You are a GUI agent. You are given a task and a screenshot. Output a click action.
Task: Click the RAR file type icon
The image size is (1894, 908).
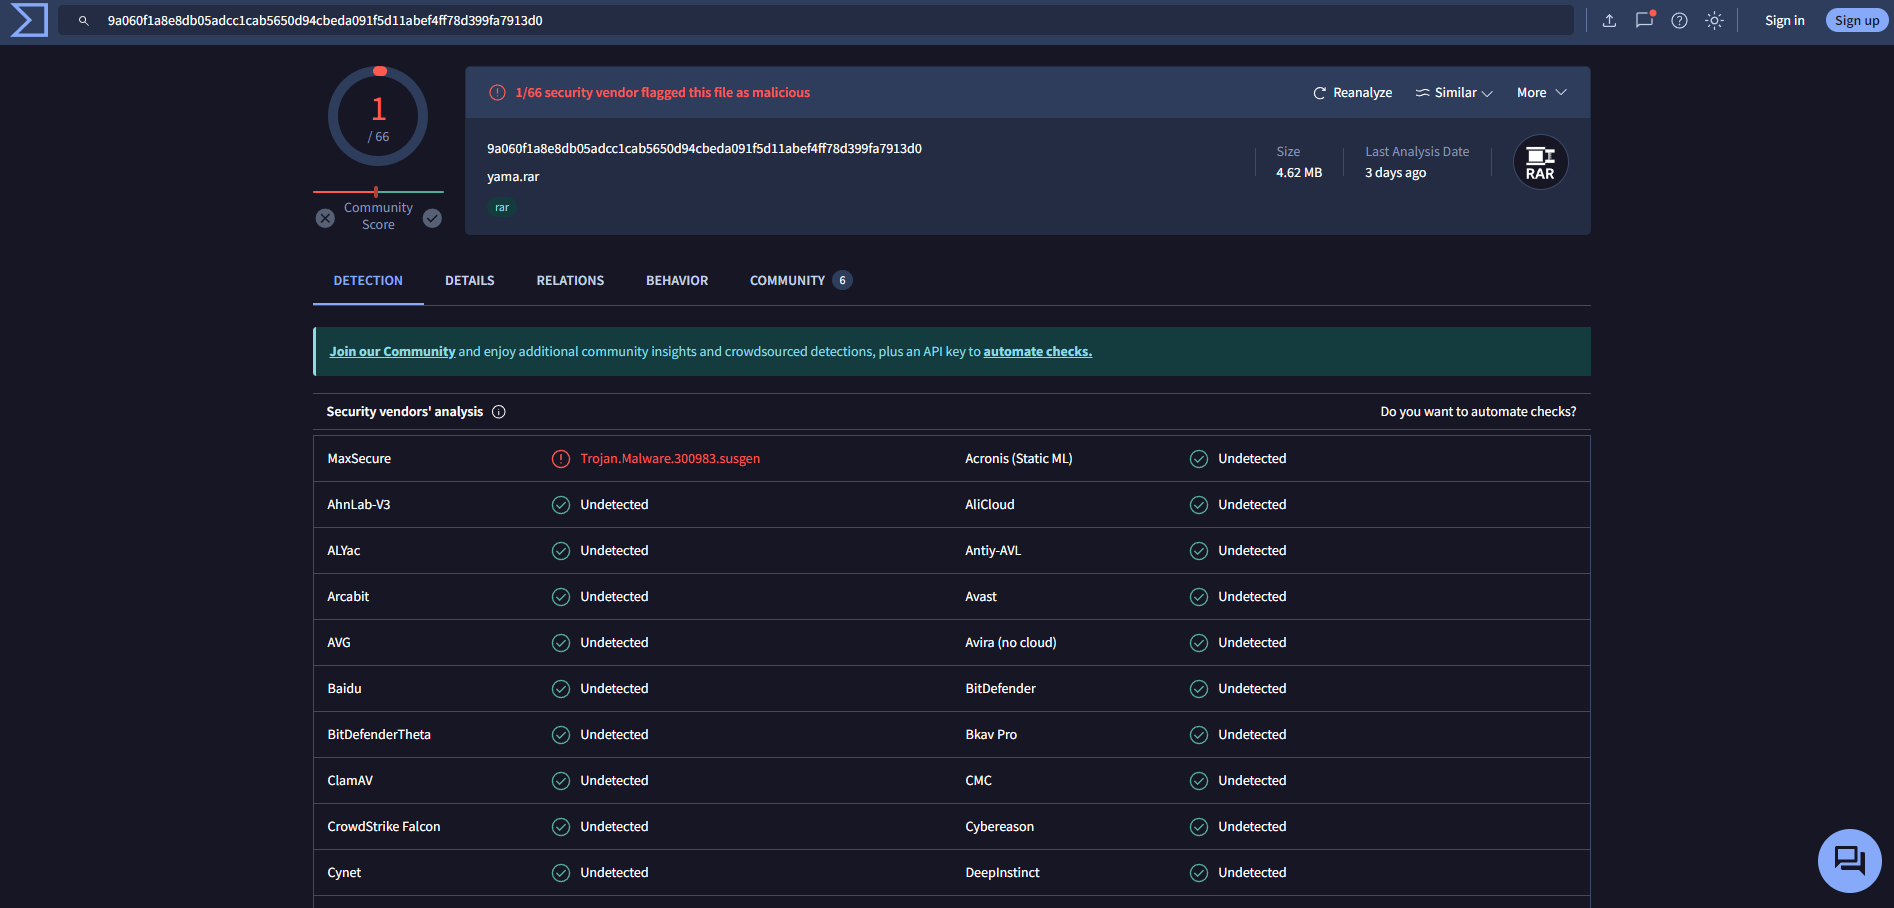click(x=1540, y=162)
